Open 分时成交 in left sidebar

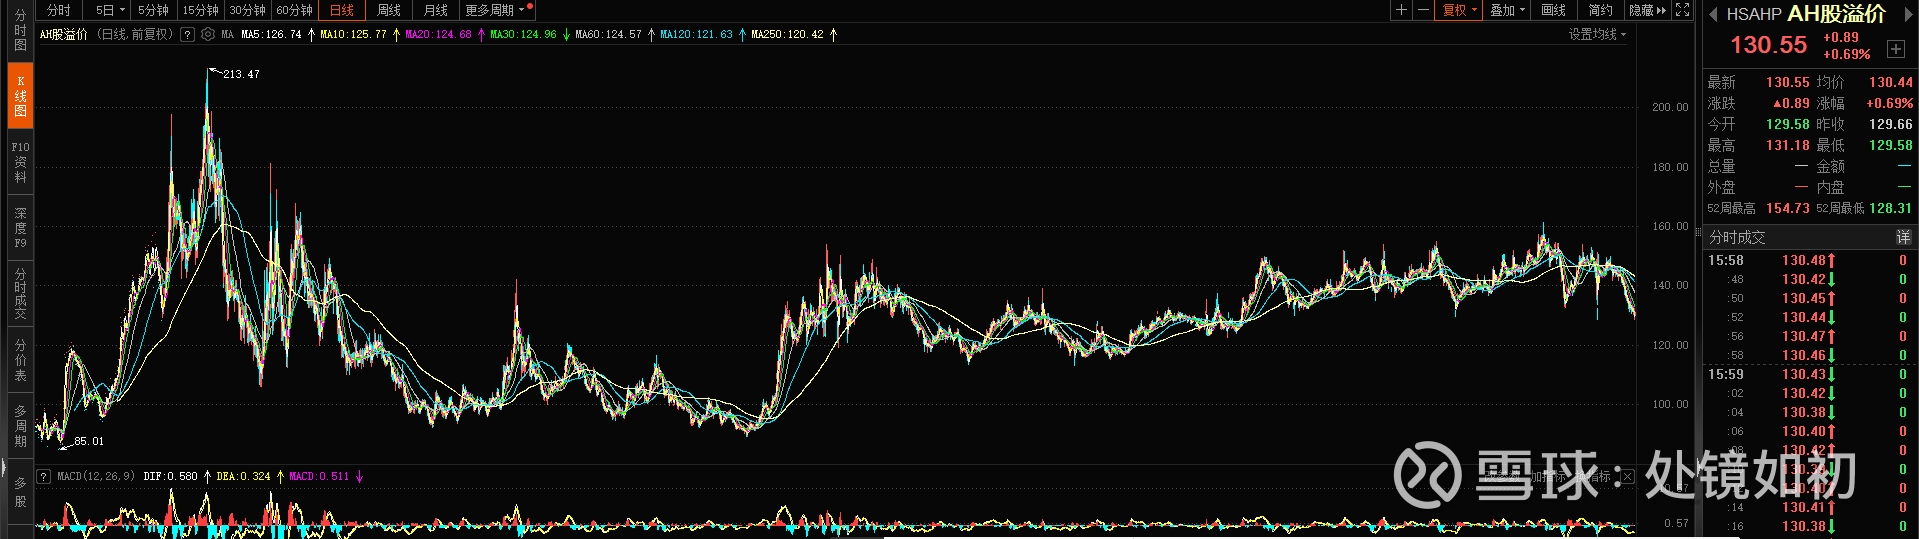coord(20,293)
